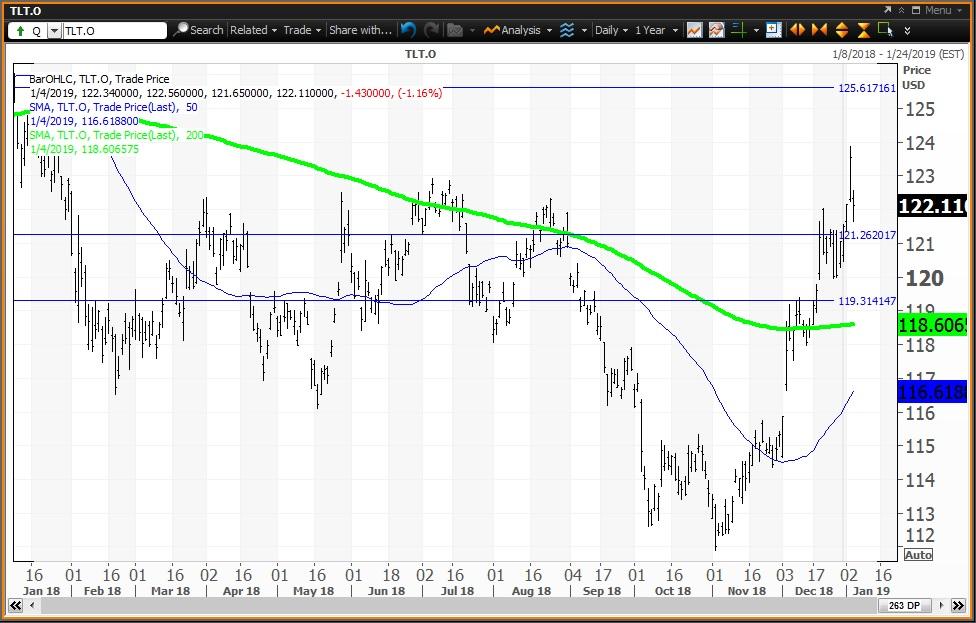The width and height of the screenshot is (976, 623).
Task: Click the zoom-in plus chart icon
Action: pos(774,30)
